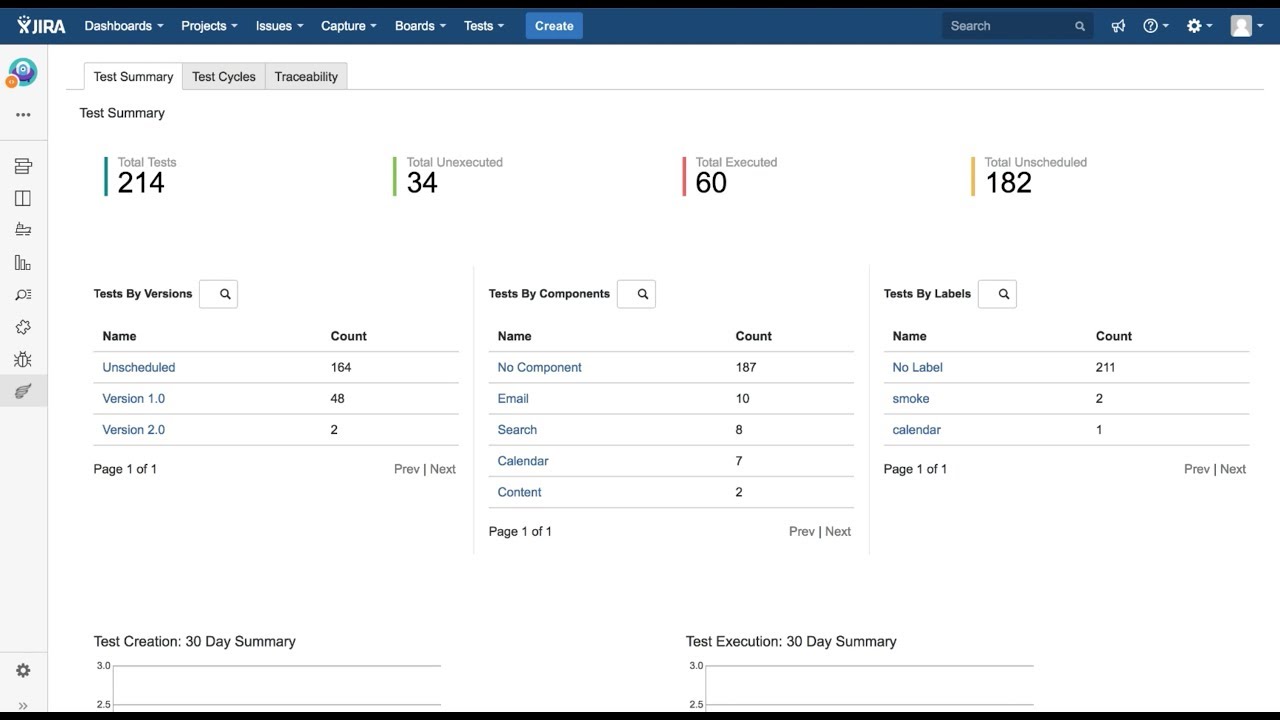This screenshot has height=720, width=1280.
Task: Click the Tests By Components search icon
Action: [637, 294]
